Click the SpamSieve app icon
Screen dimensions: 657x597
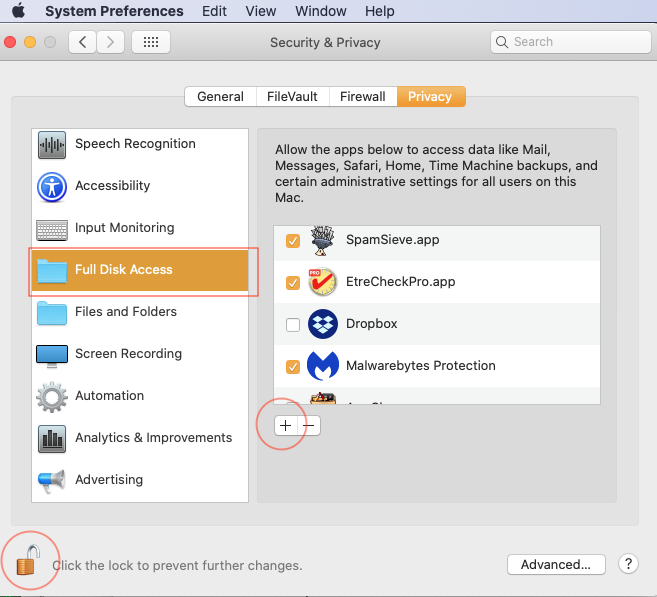(x=323, y=240)
